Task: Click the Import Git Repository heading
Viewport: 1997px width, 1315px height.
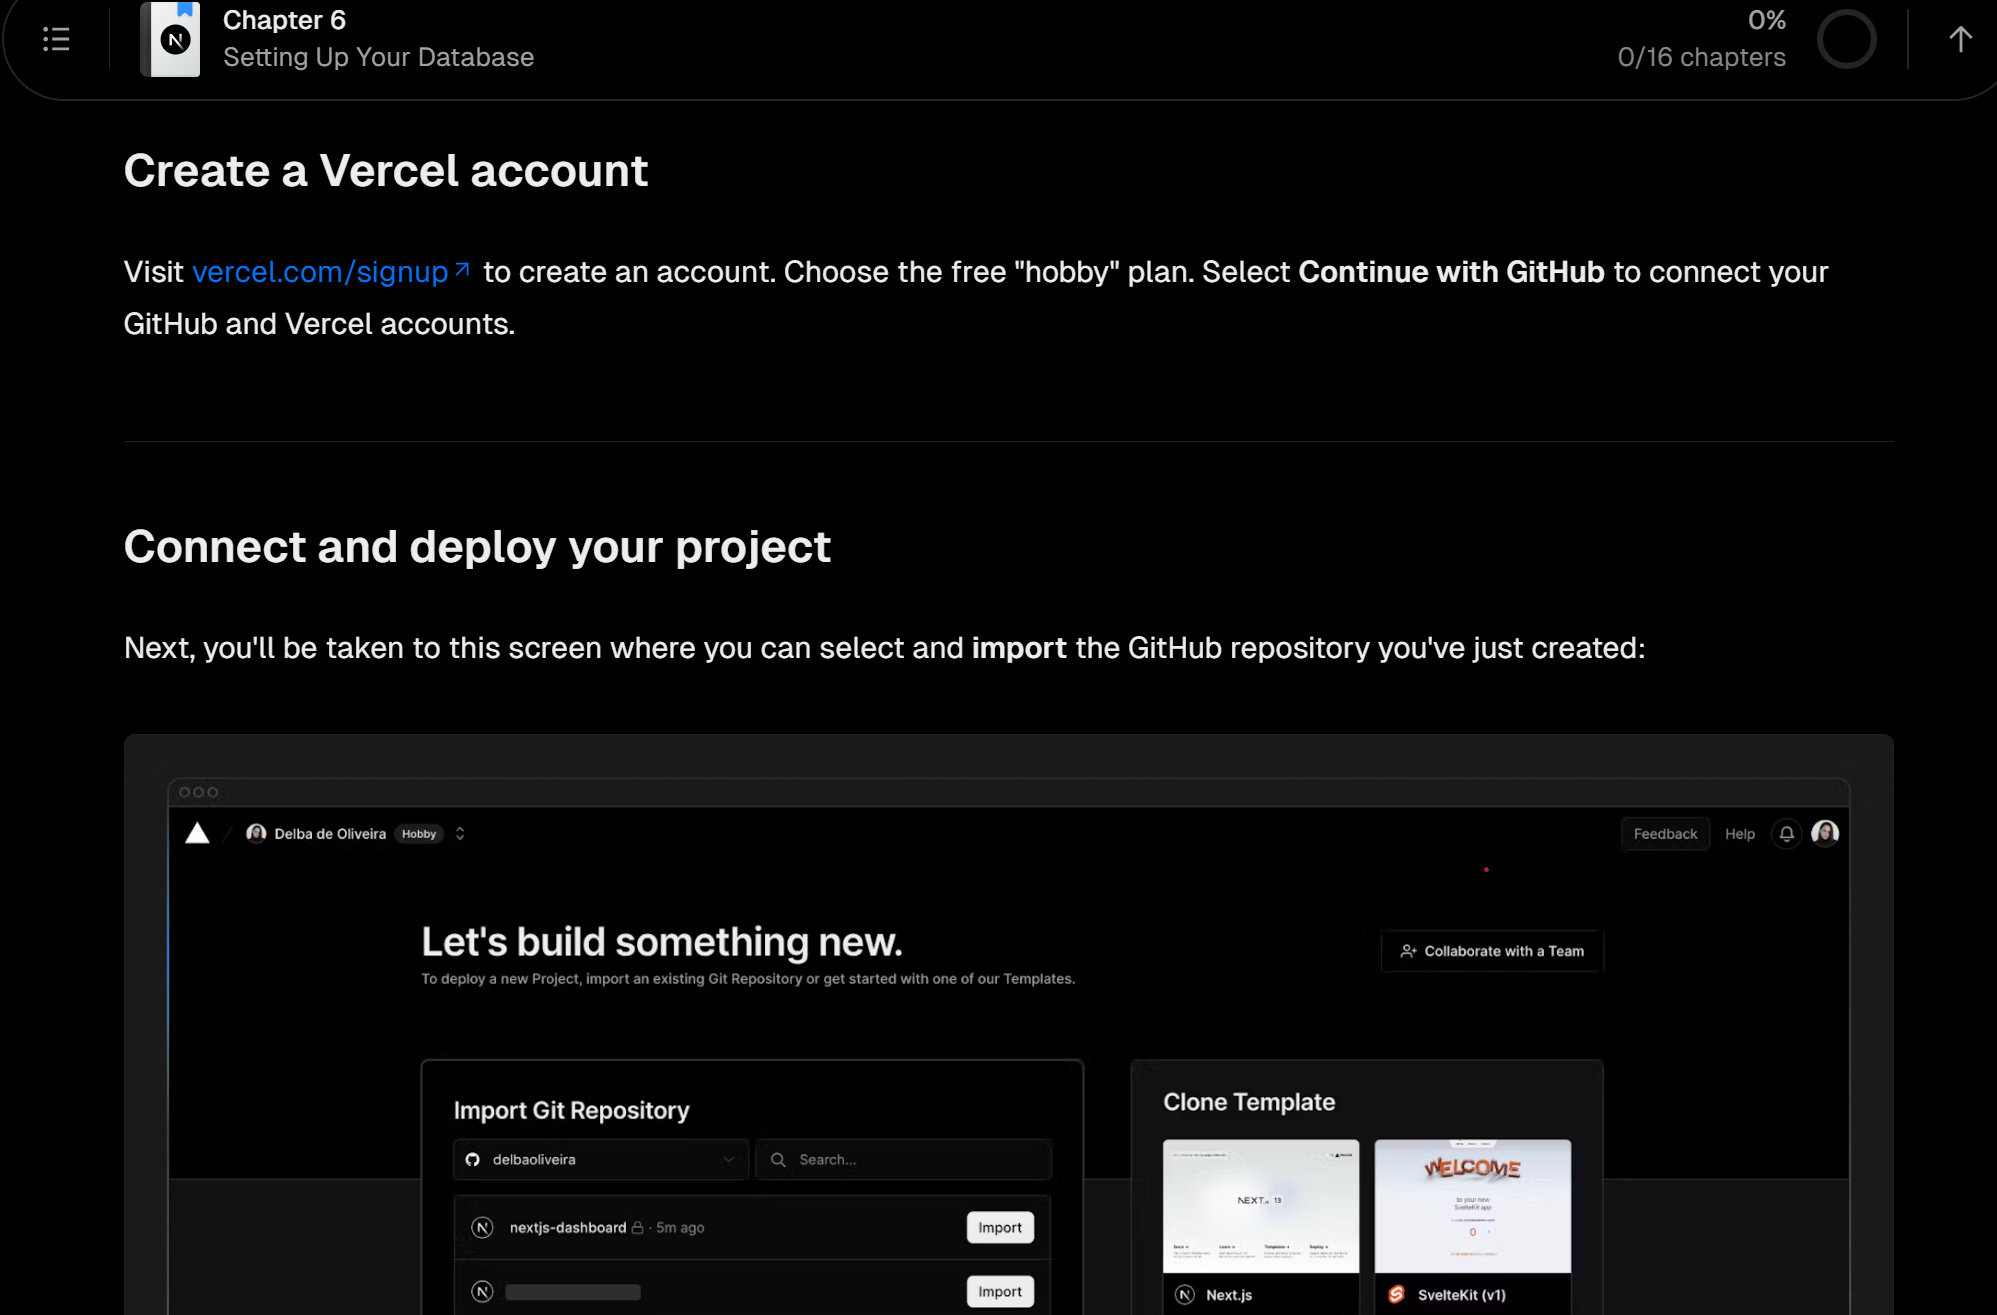Action: coord(571,1111)
